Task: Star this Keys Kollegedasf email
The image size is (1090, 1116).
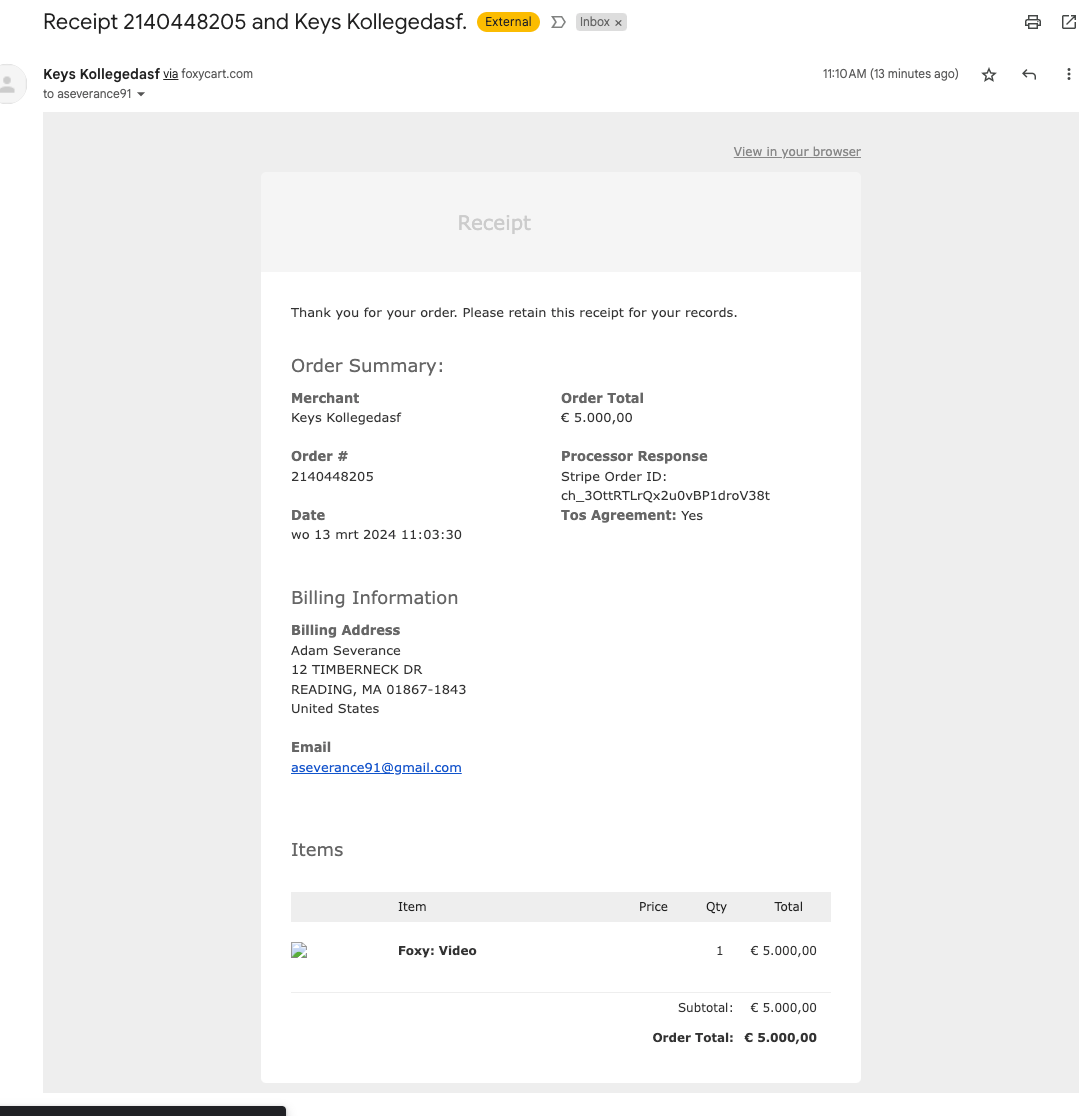Action: 989,75
